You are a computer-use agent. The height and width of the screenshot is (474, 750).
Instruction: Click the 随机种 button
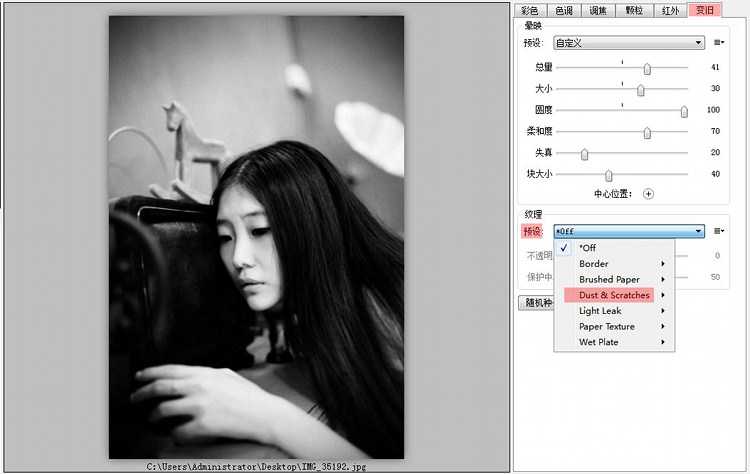point(535,302)
